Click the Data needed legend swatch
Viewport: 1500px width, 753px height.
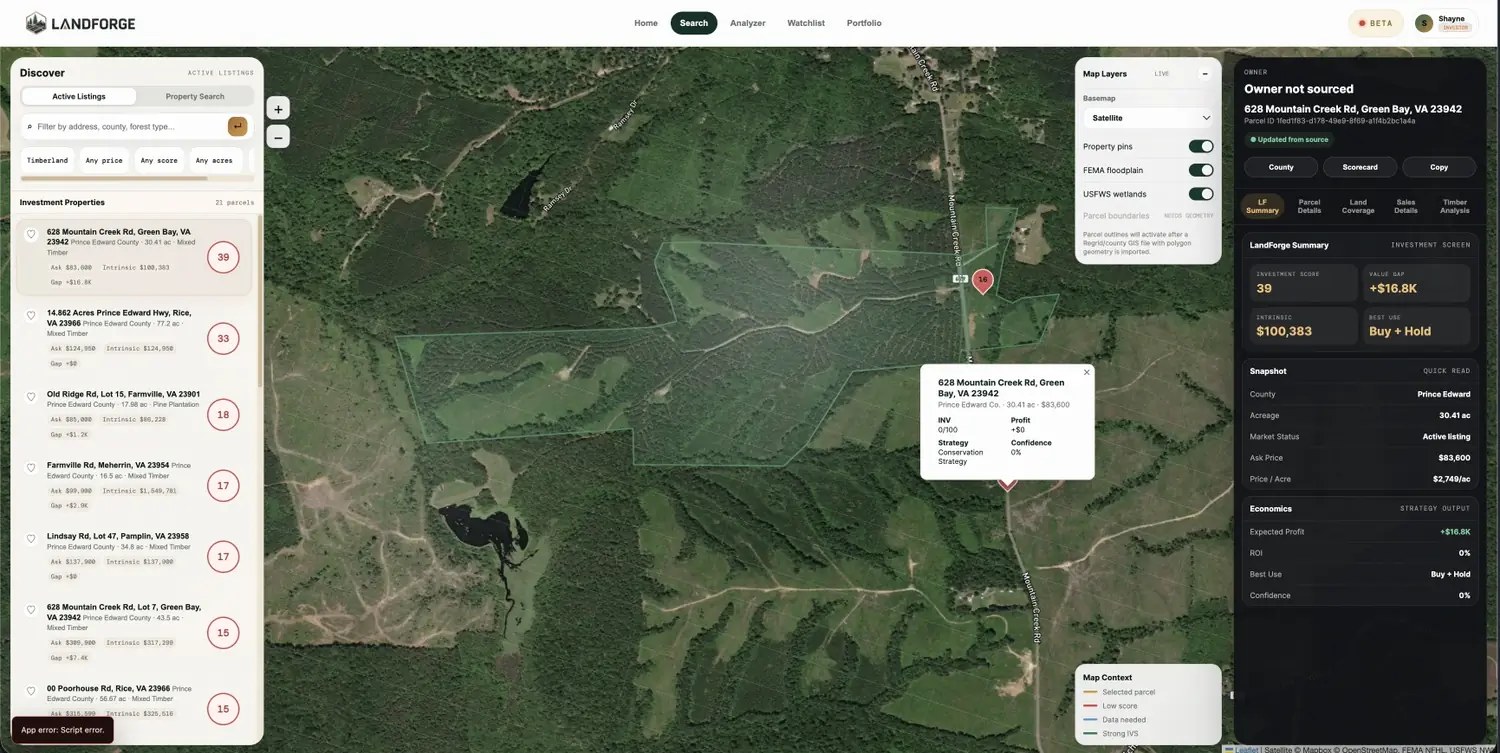1091,720
